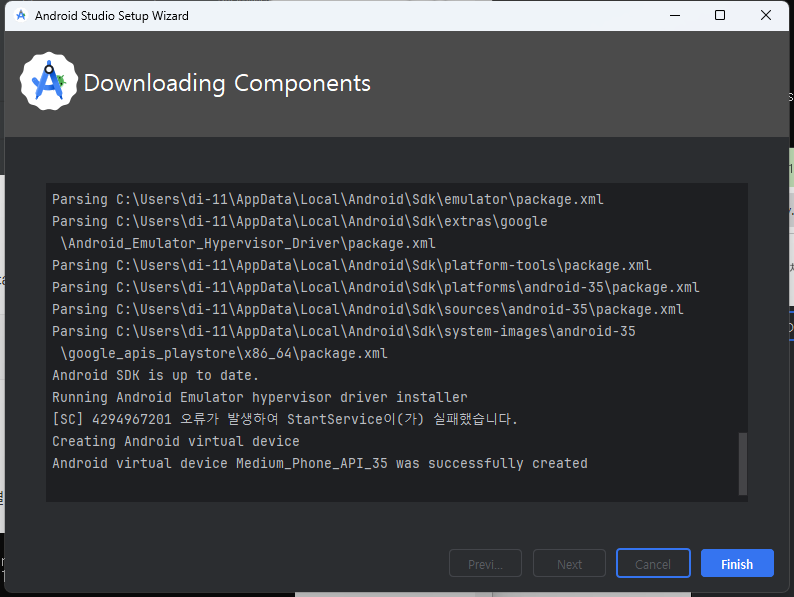This screenshot has width=794, height=597.
Task: Click the platforms\android-35 parsing line
Action: pyautogui.click(x=376, y=287)
